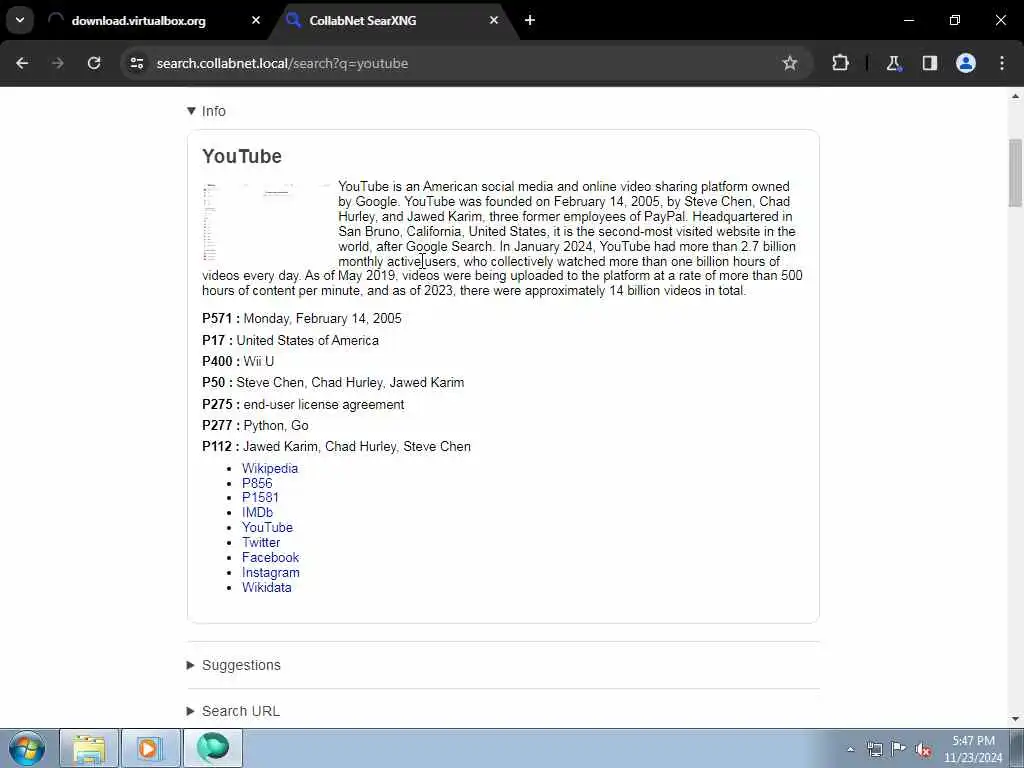Open the profile avatar menu
Viewport: 1024px width, 768px height.
click(x=966, y=63)
